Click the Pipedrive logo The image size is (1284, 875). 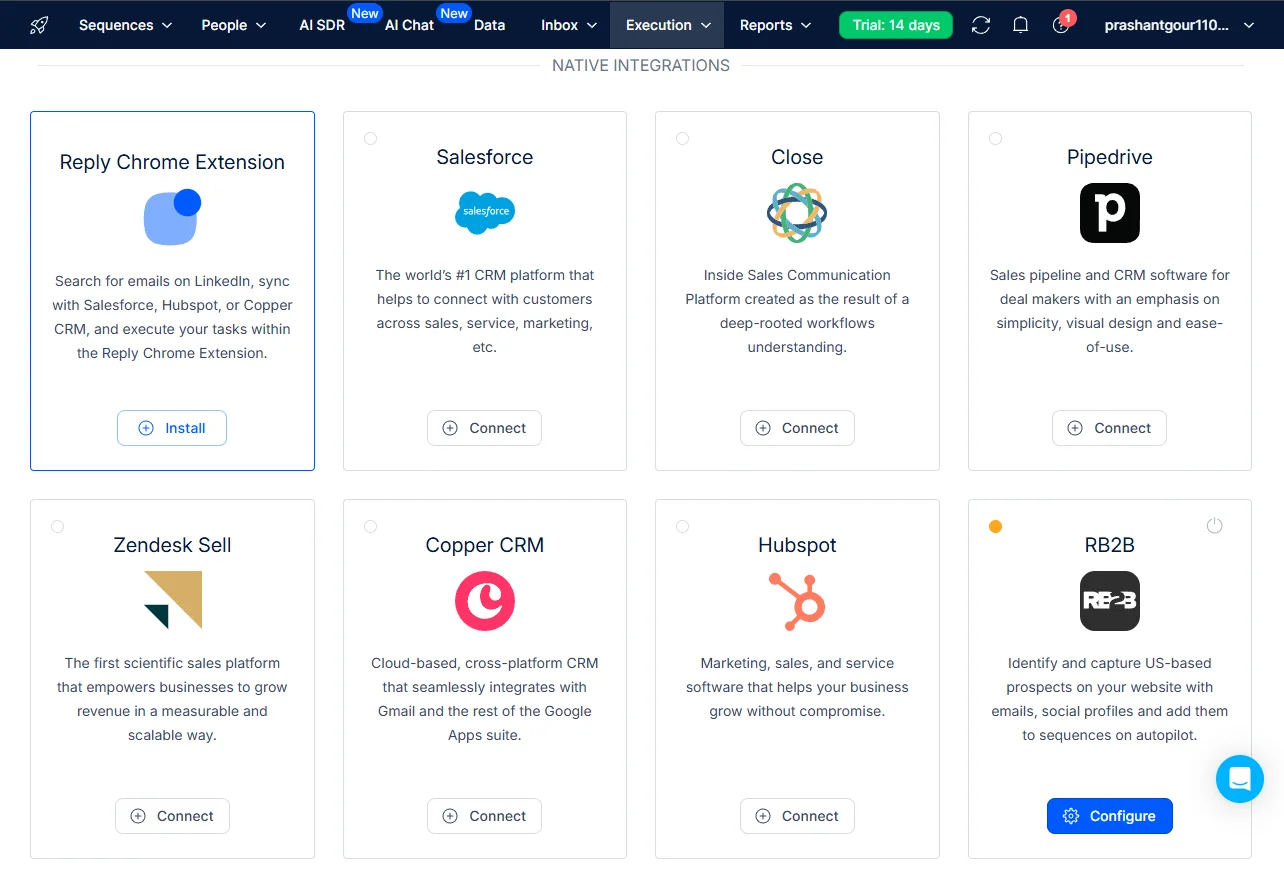[1110, 212]
